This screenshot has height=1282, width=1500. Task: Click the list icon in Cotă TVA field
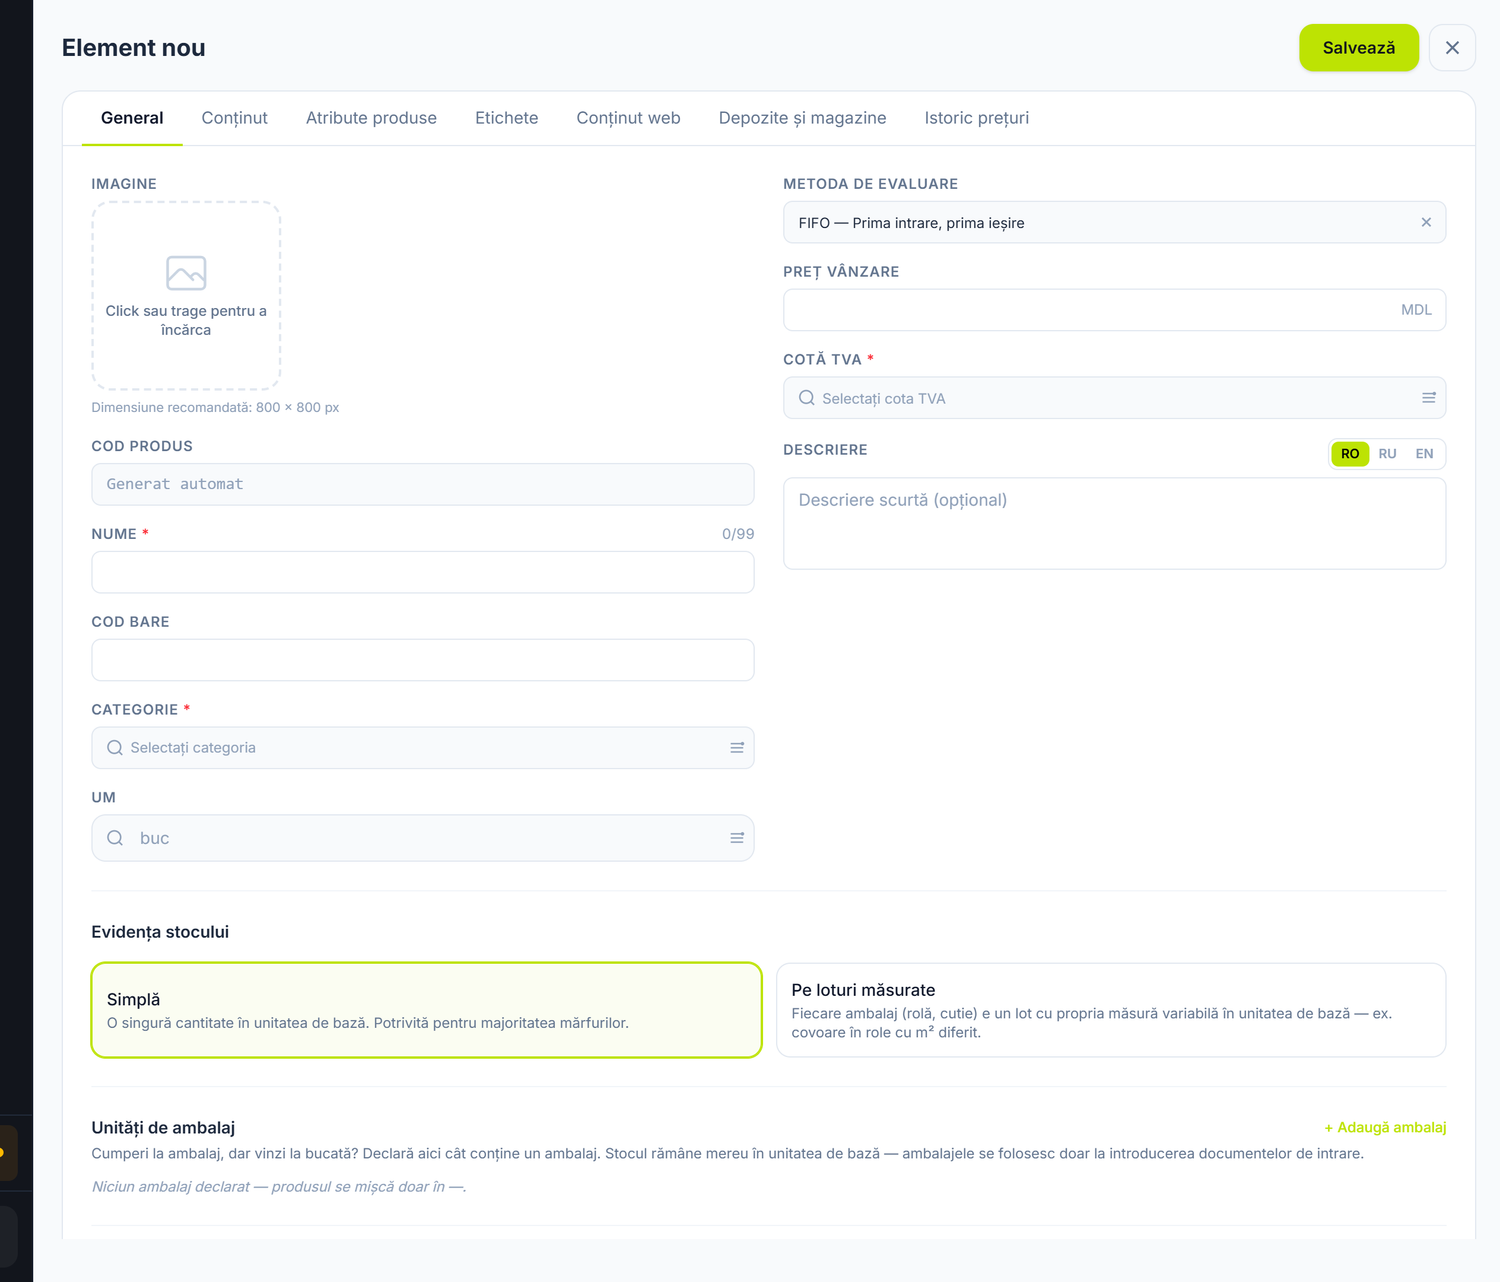[x=1429, y=398]
